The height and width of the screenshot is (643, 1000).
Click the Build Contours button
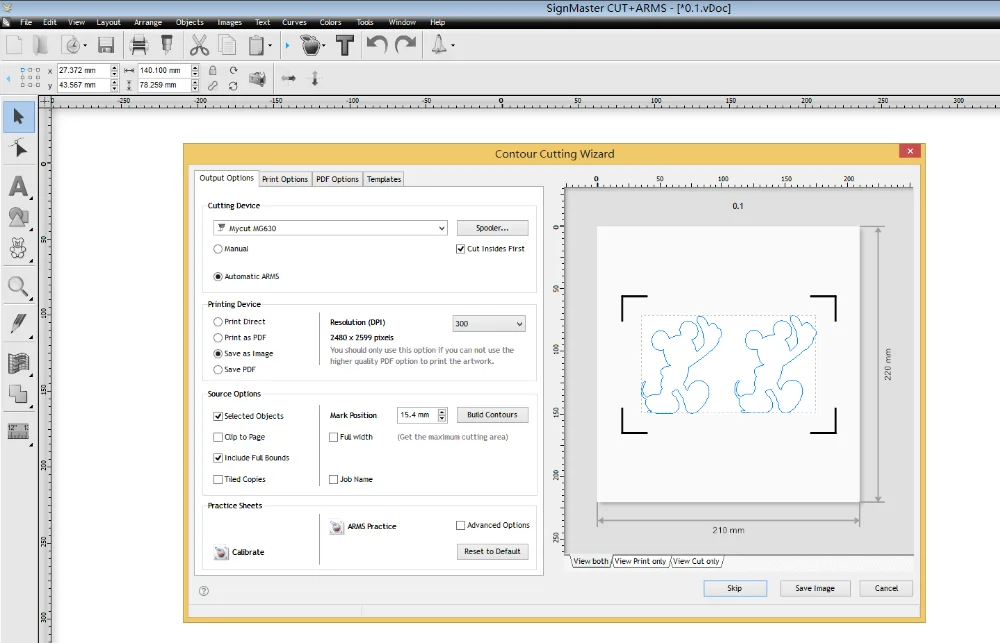(x=492, y=415)
